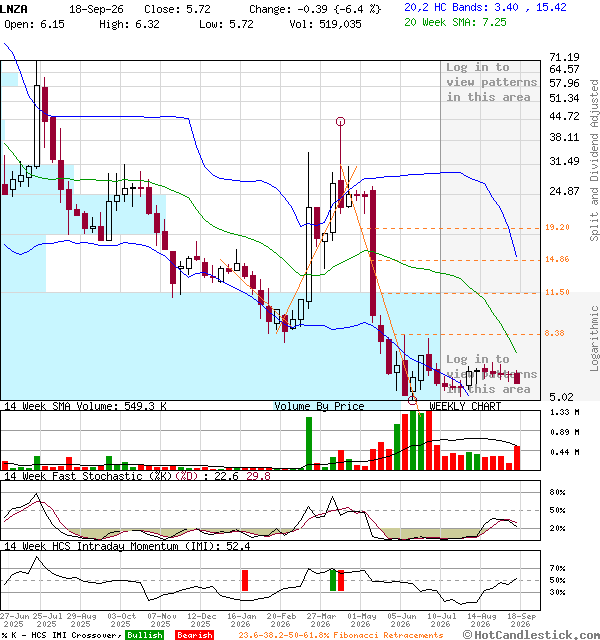The image size is (600, 640).
Task: Click the 14.86 Fibonacci retracement level label
Action: click(x=557, y=259)
